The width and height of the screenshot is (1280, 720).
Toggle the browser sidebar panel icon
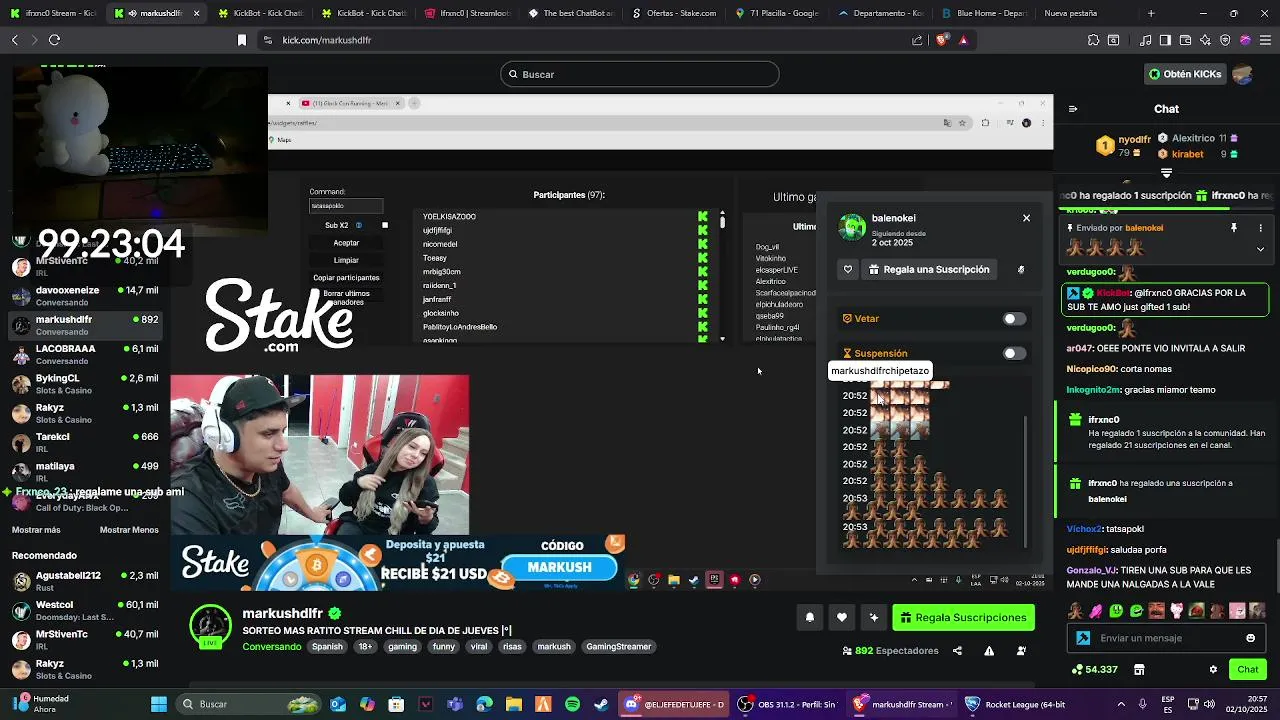[x=1165, y=40]
